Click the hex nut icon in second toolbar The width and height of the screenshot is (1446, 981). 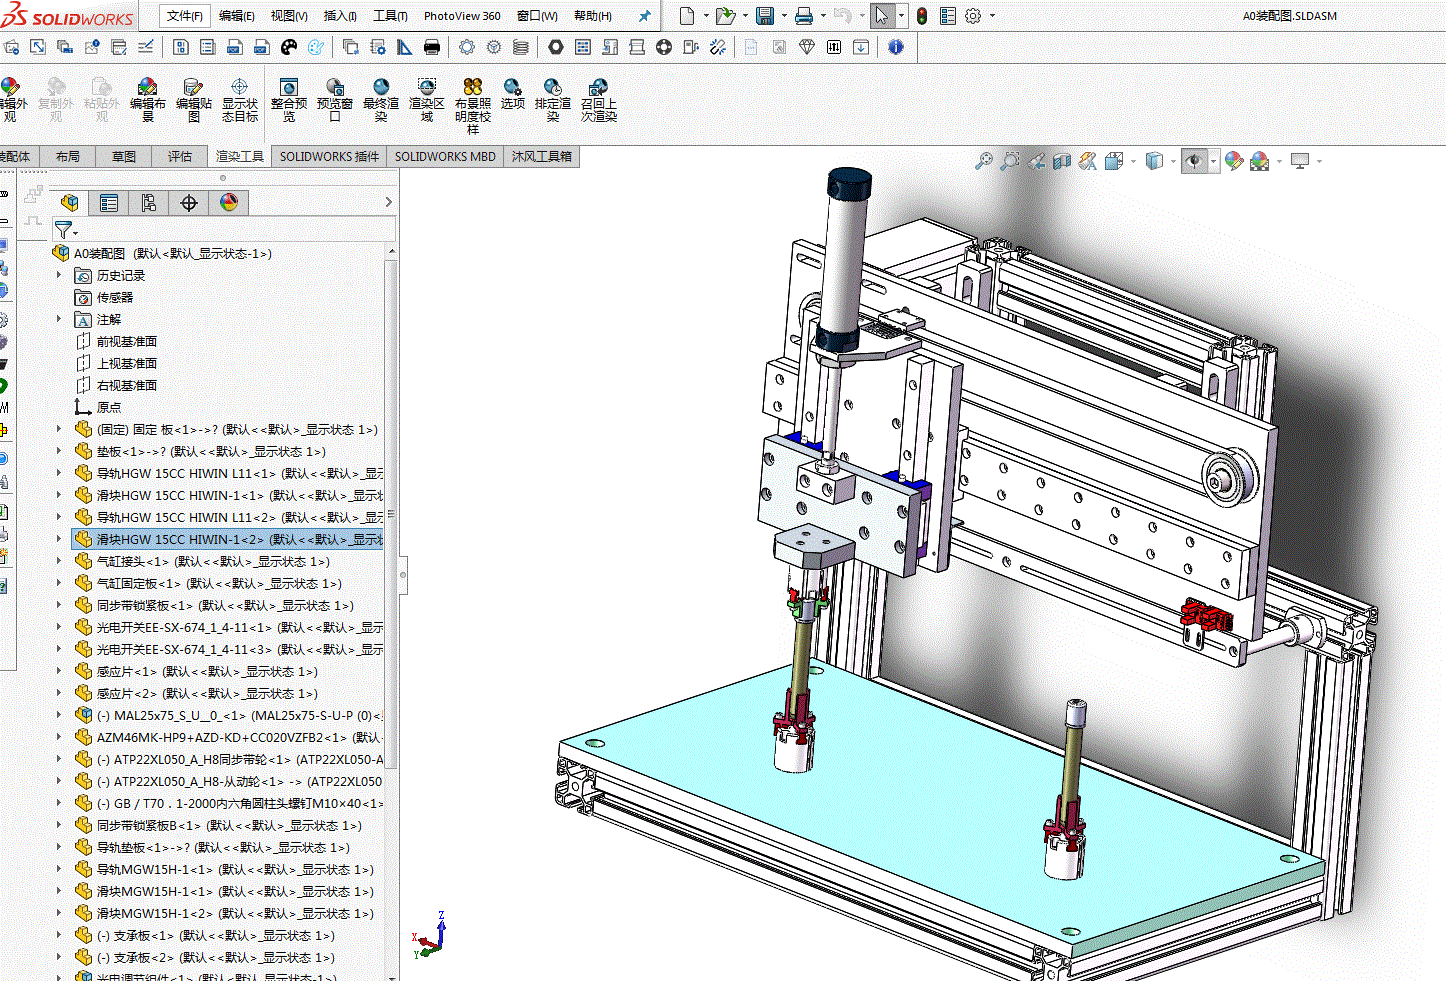click(556, 47)
